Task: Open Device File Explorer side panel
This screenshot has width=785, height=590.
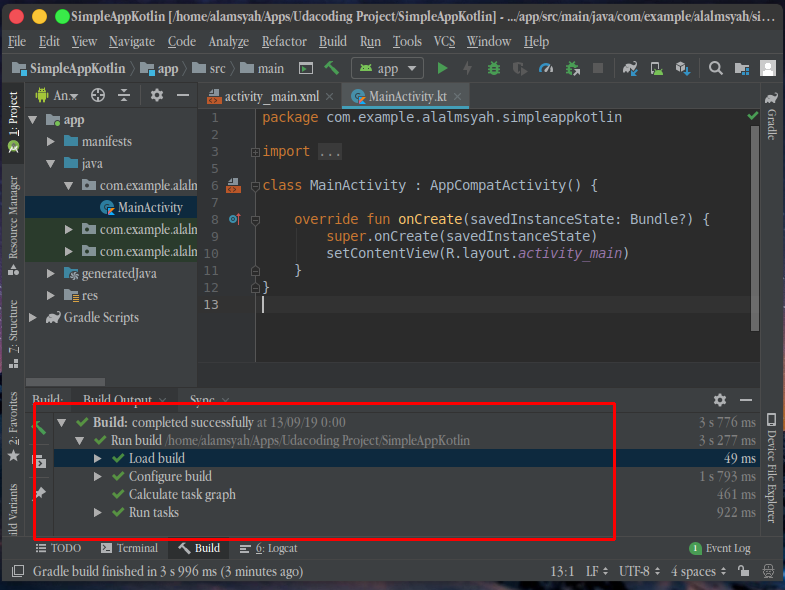Action: [x=771, y=468]
